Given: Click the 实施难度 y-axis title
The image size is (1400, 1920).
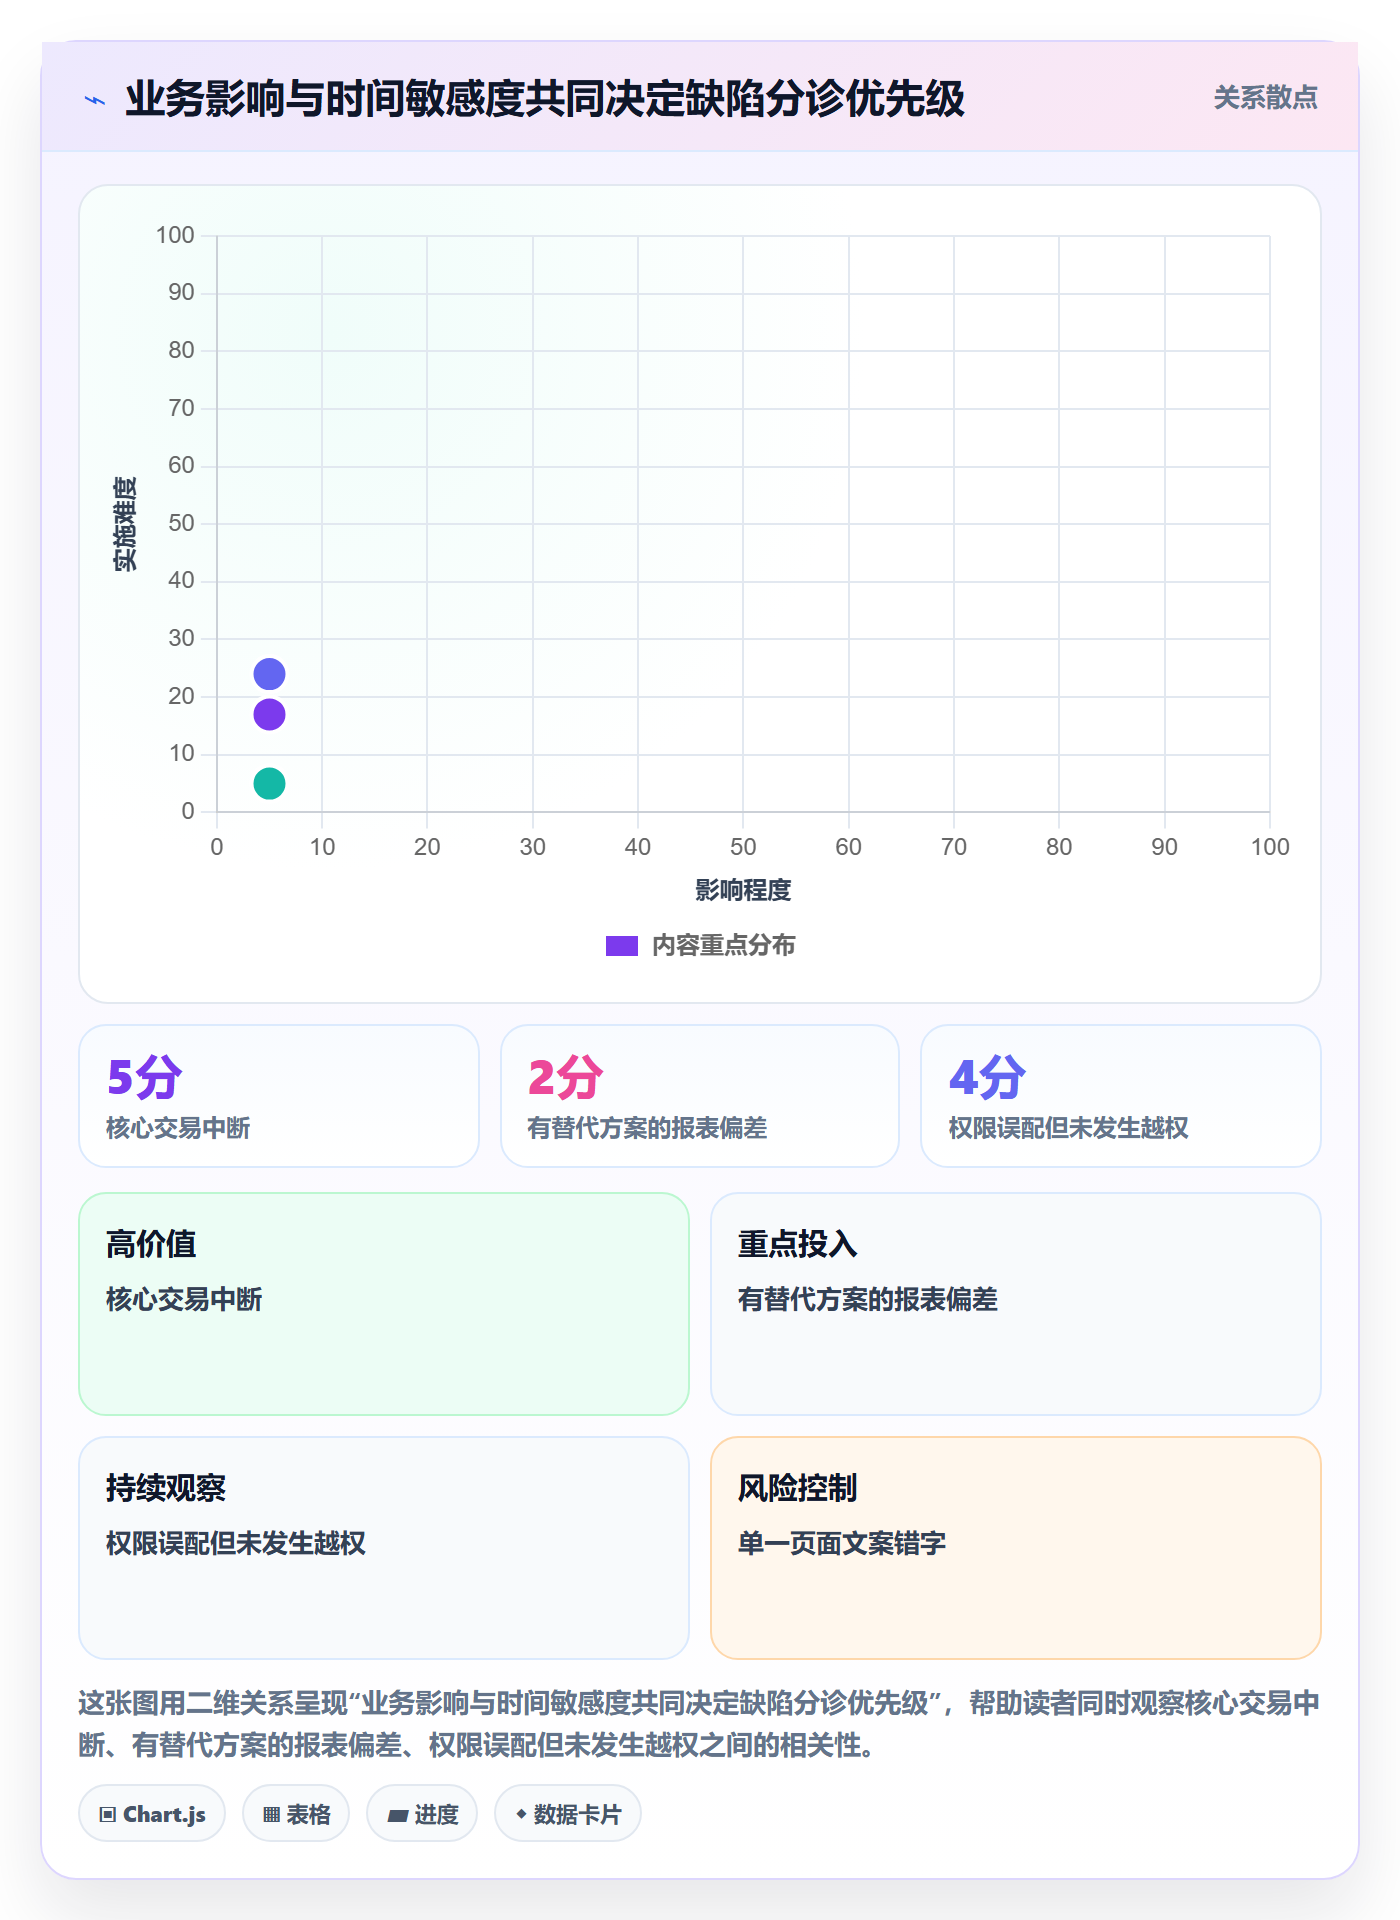Looking at the screenshot, I should tap(125, 524).
